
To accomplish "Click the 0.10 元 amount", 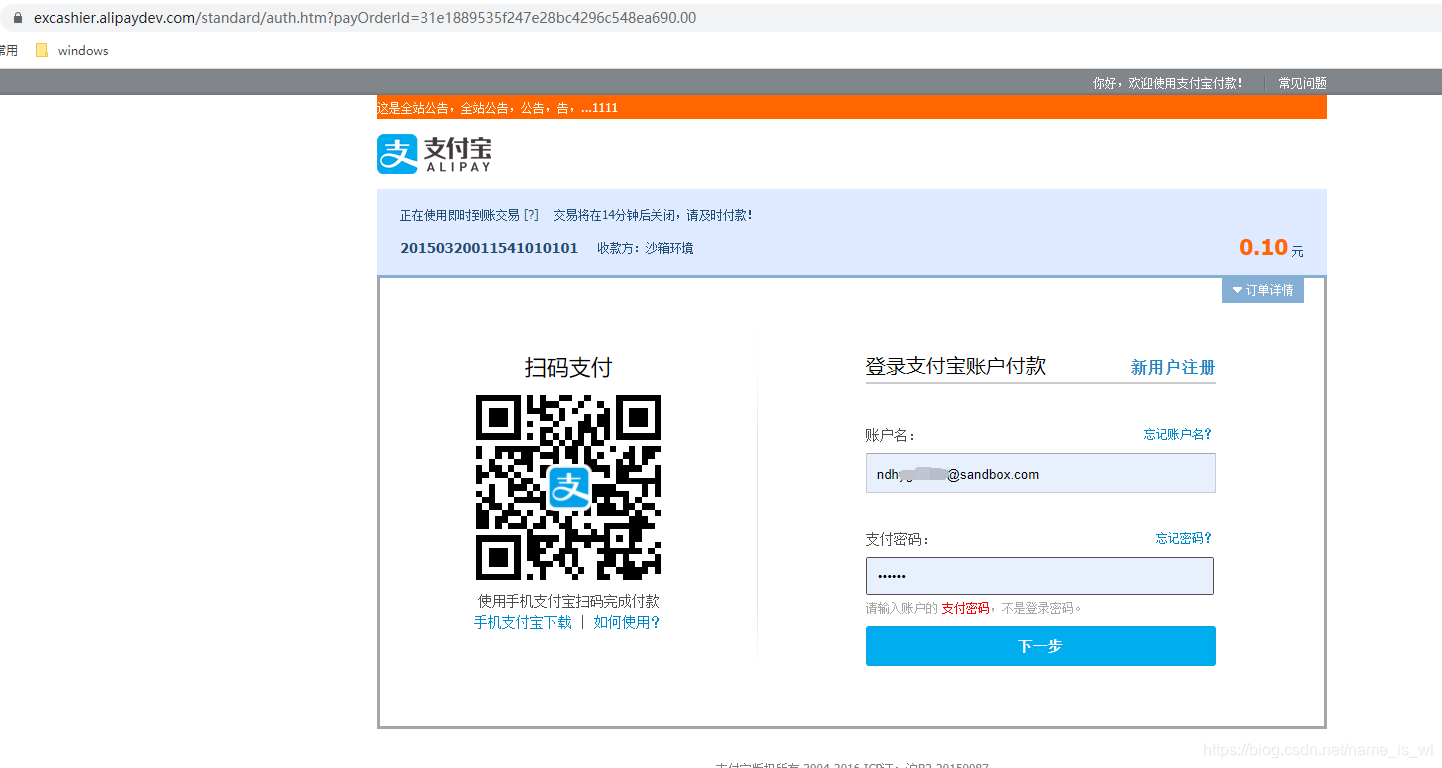I will click(x=1271, y=248).
